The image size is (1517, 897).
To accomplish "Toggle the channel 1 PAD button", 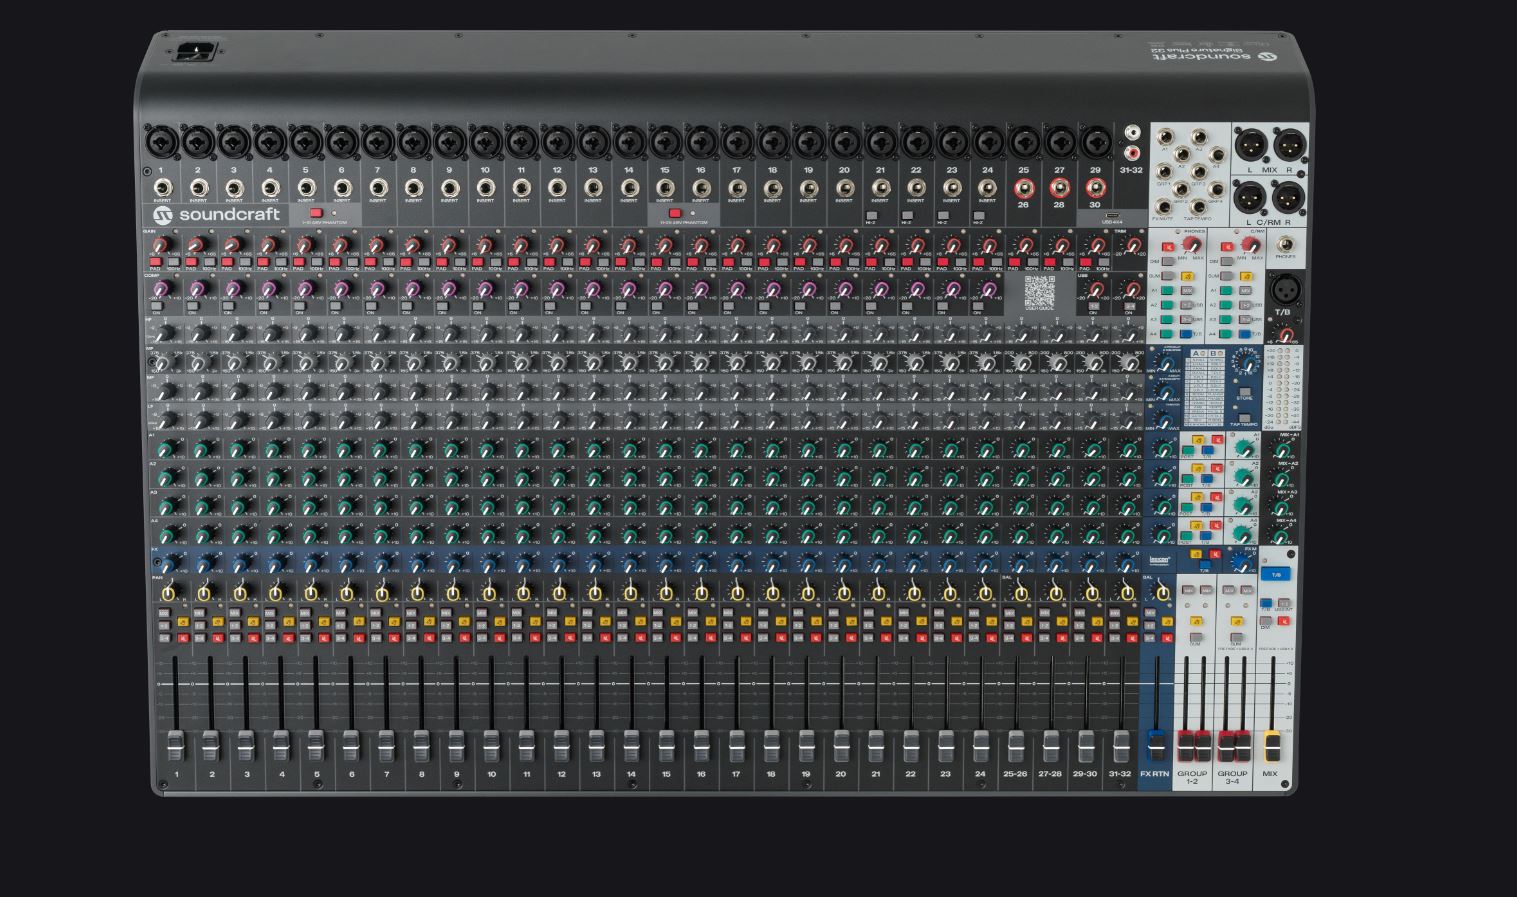I will click(x=155, y=262).
